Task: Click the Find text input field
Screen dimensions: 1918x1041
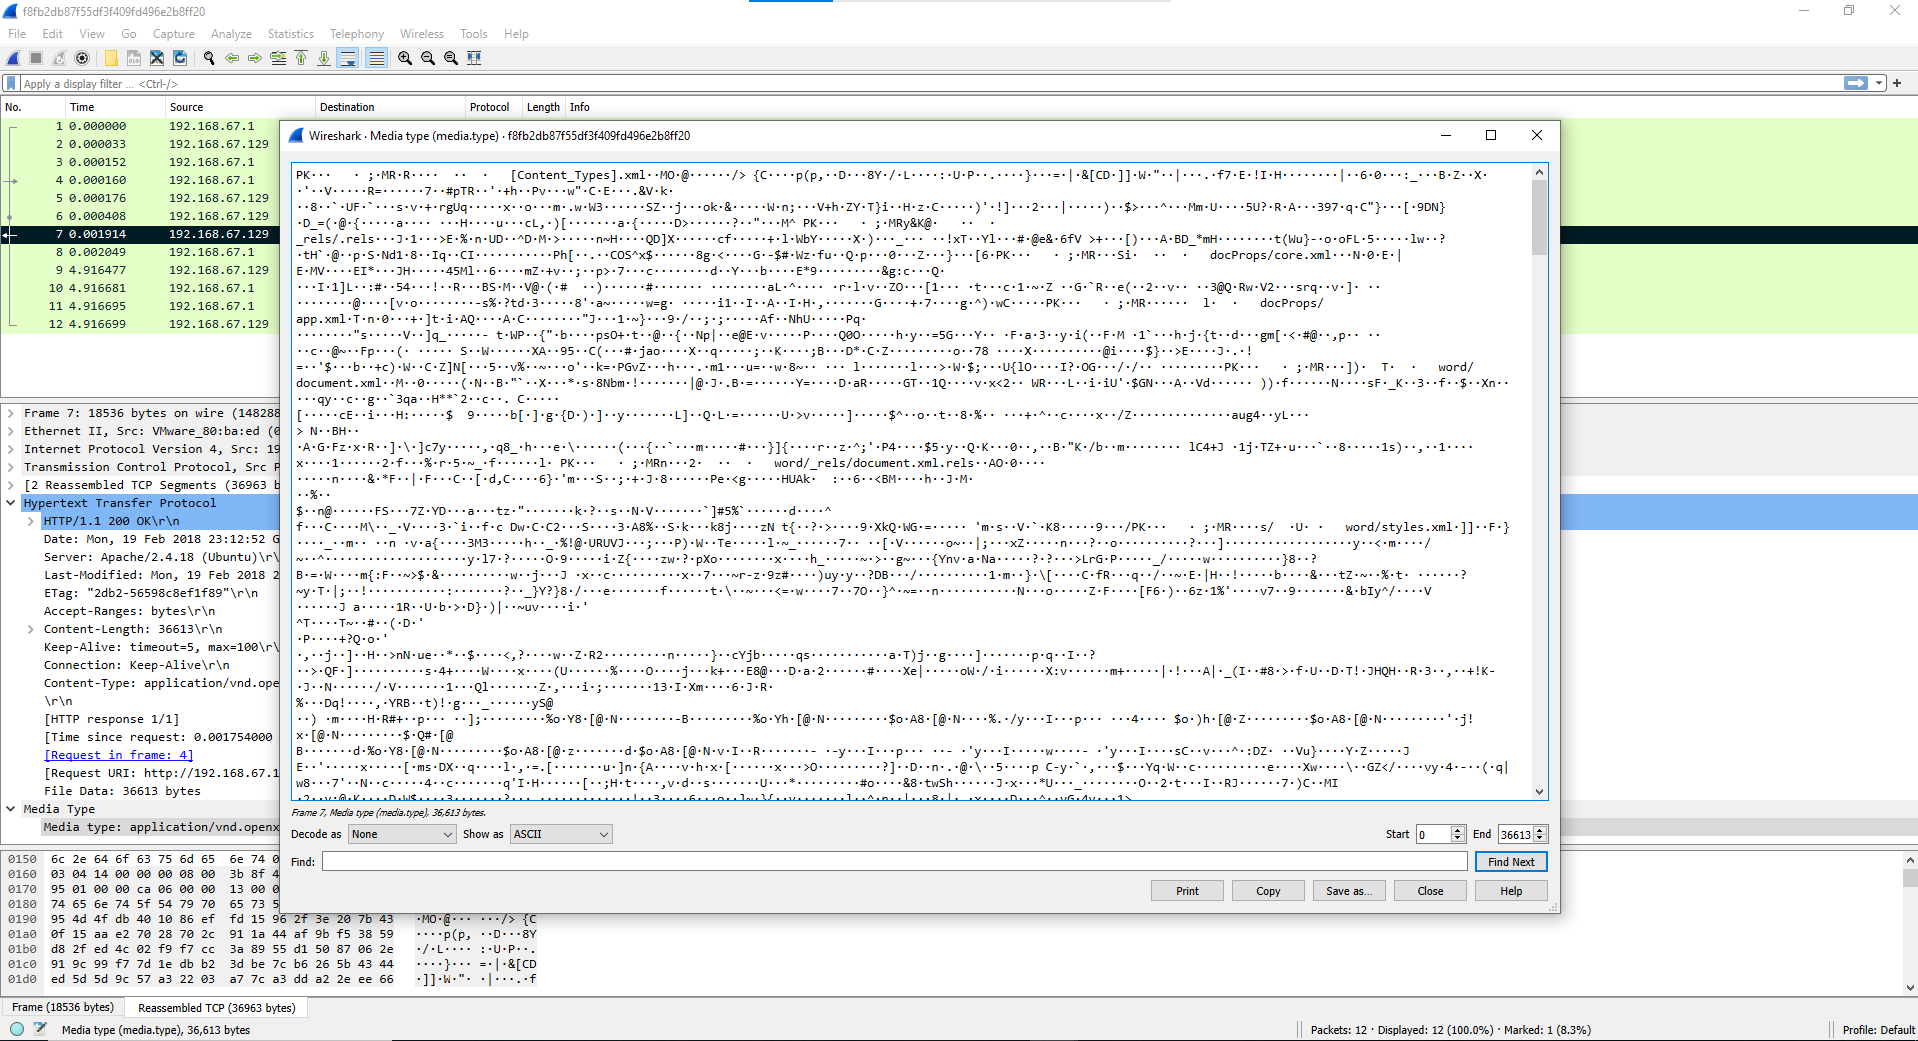Action: point(894,862)
